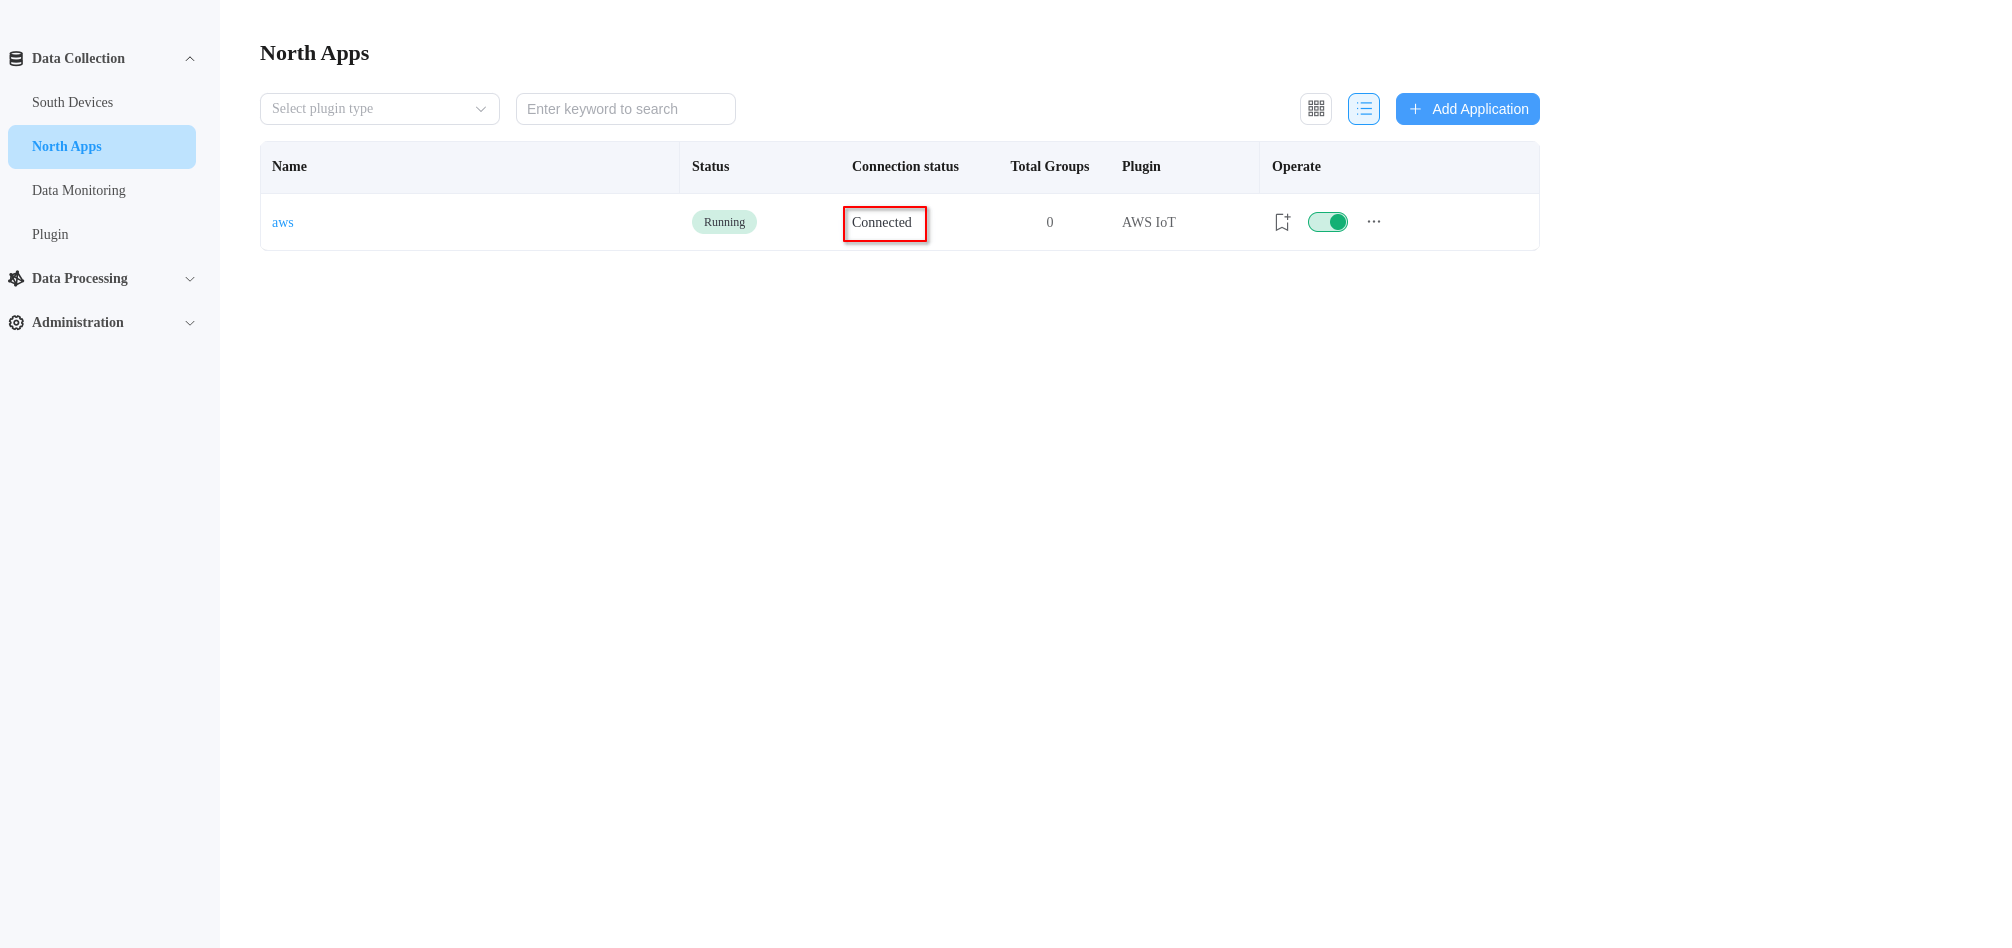This screenshot has height=948, width=2012.
Task: Click the Add Application plus icon
Action: click(x=1415, y=108)
